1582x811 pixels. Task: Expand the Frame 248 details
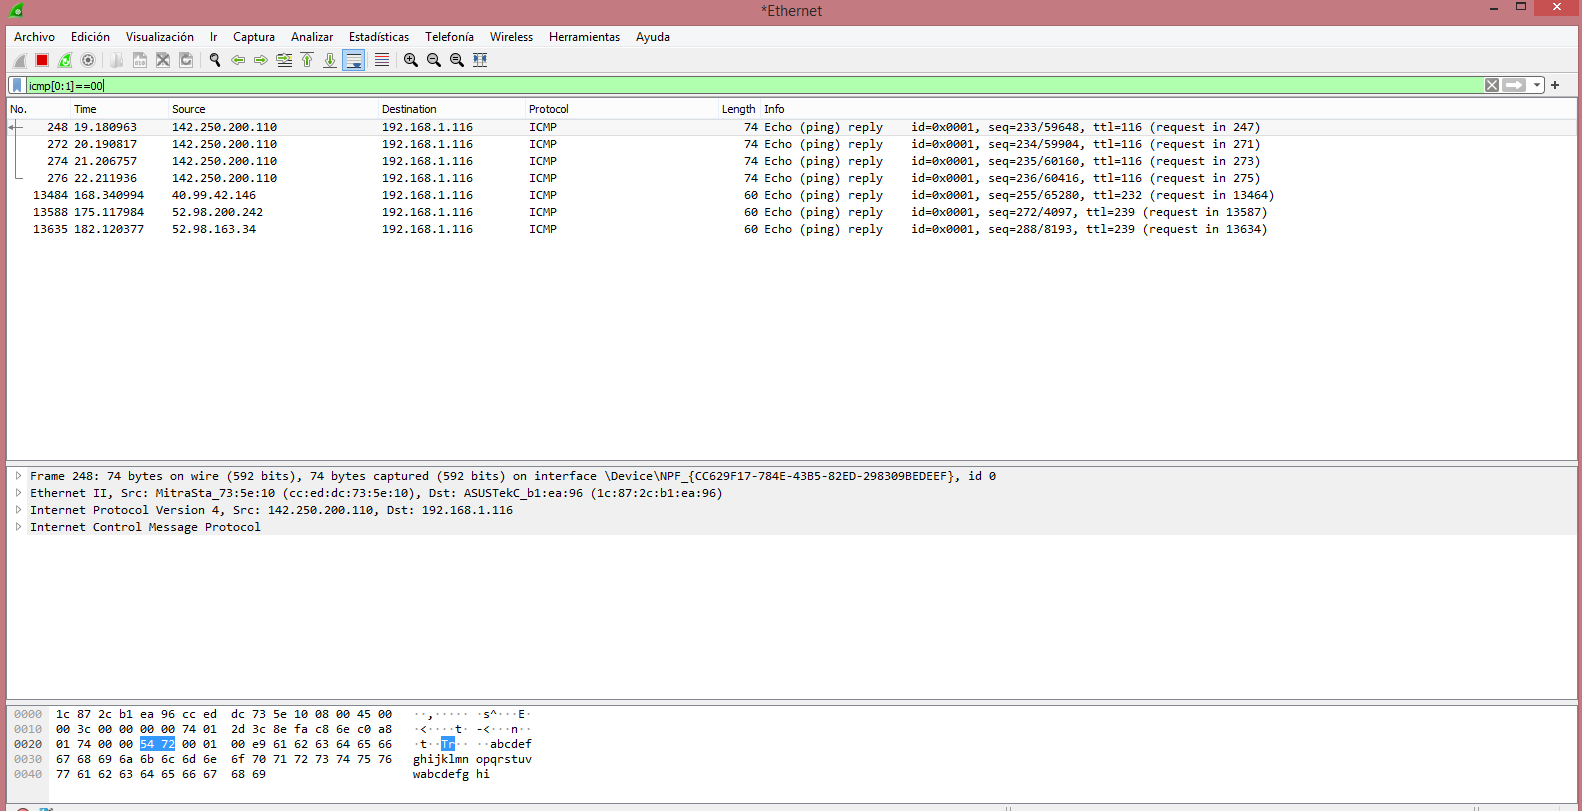click(18, 476)
